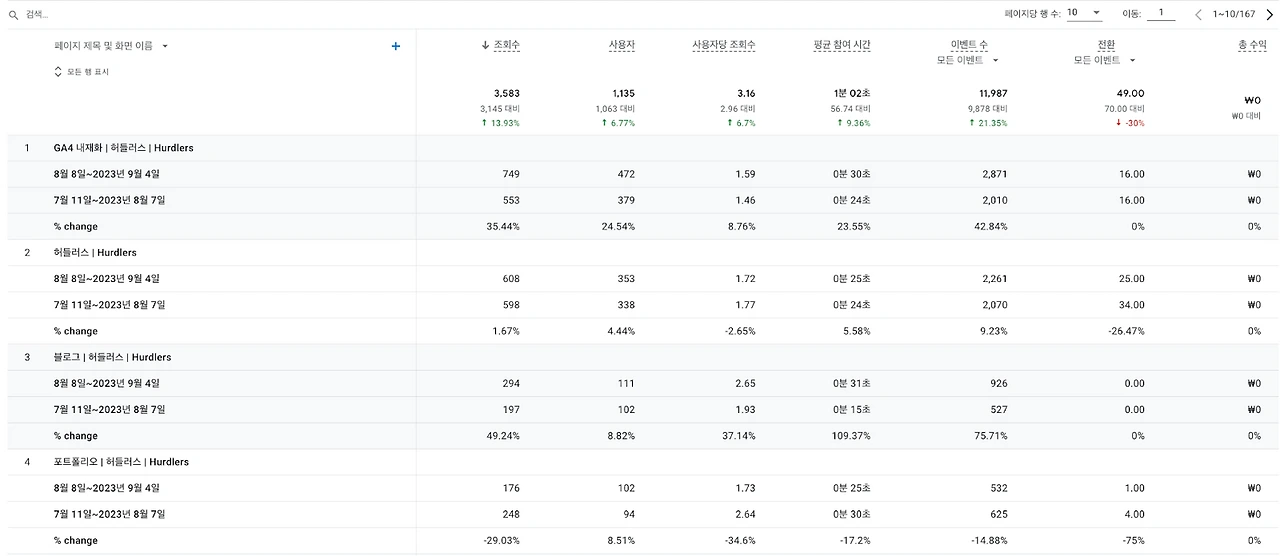Click total conversions value 49.00

(x=1131, y=94)
